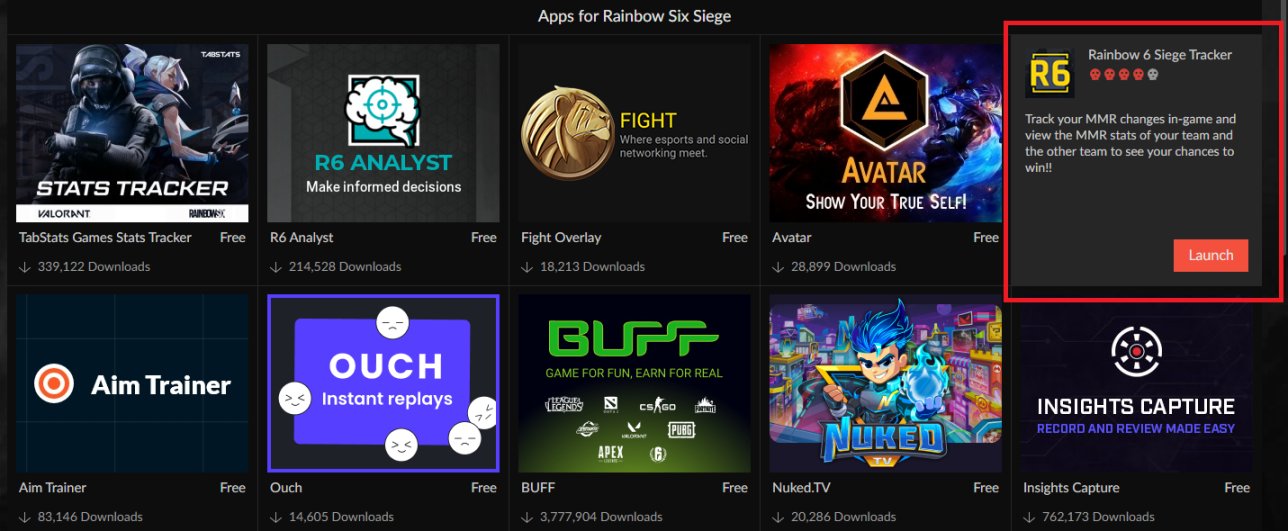The width and height of the screenshot is (1288, 531).
Task: Click the Fight Overlay title text
Action: point(561,237)
